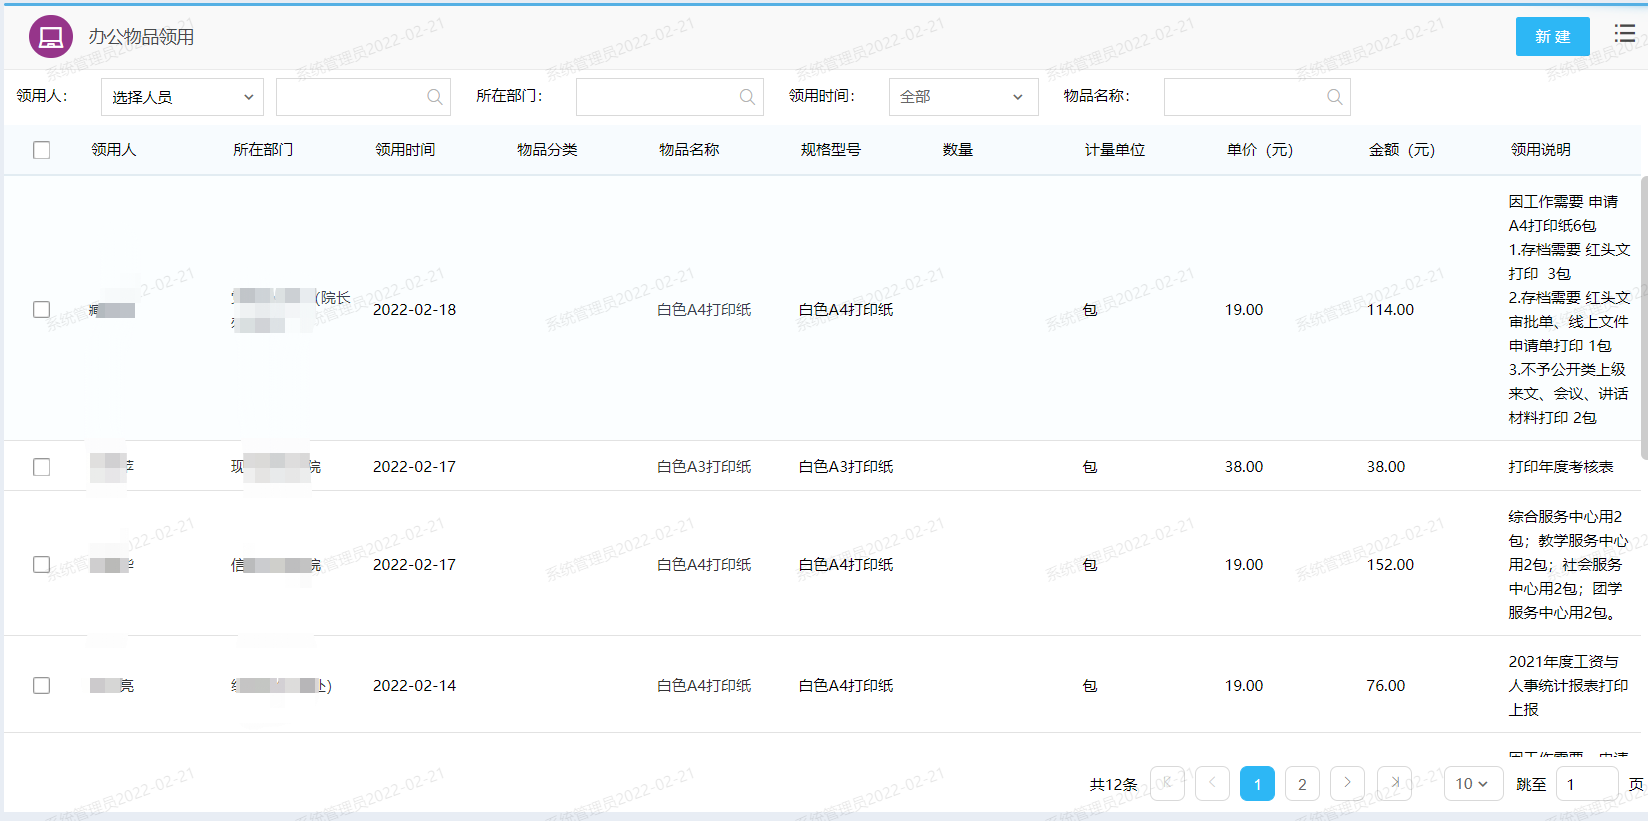Viewport: 1648px width, 821px height.
Task: Open the 领用时间 全部 dropdown
Action: (x=964, y=97)
